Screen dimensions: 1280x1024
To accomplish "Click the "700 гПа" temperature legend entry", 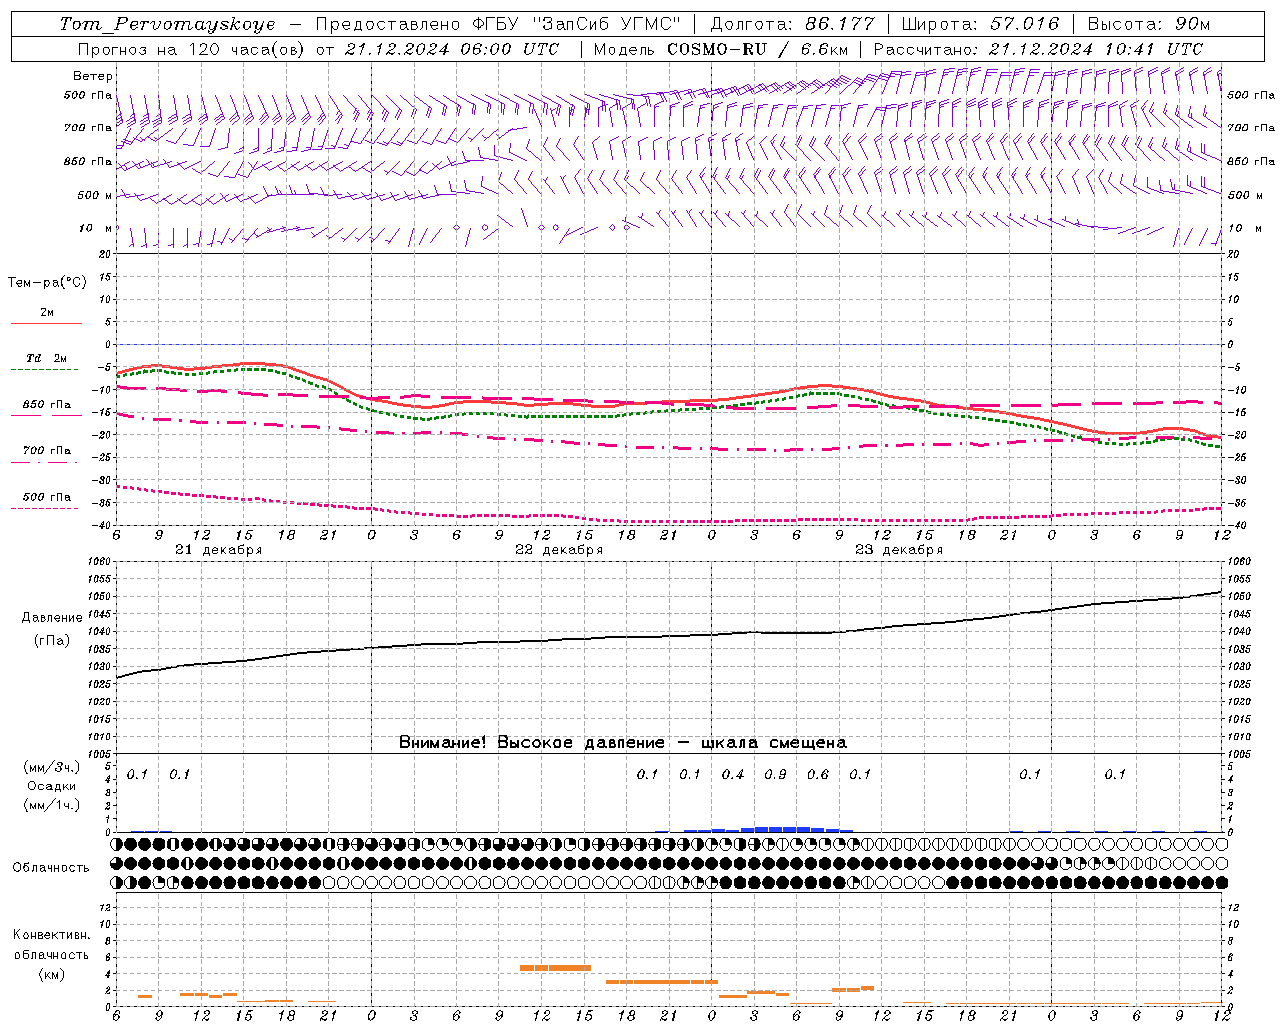I will pos(46,451).
